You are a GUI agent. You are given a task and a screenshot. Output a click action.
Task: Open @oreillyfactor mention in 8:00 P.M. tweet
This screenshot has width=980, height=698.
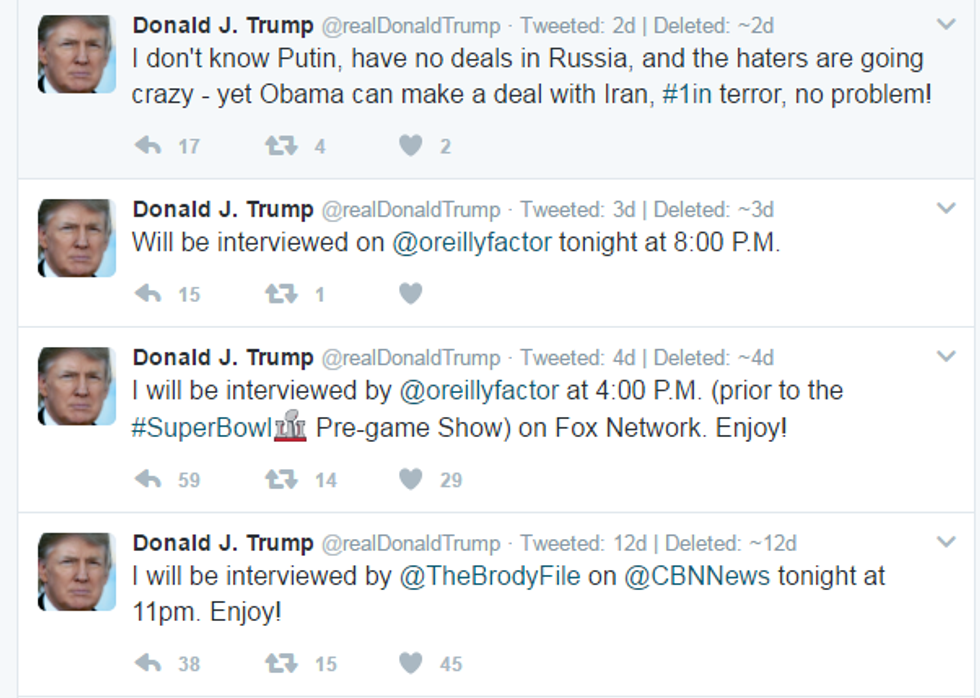pos(472,243)
